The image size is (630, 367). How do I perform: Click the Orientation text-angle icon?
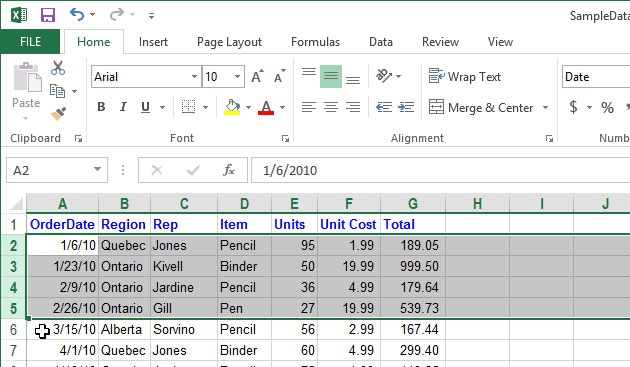click(x=384, y=76)
